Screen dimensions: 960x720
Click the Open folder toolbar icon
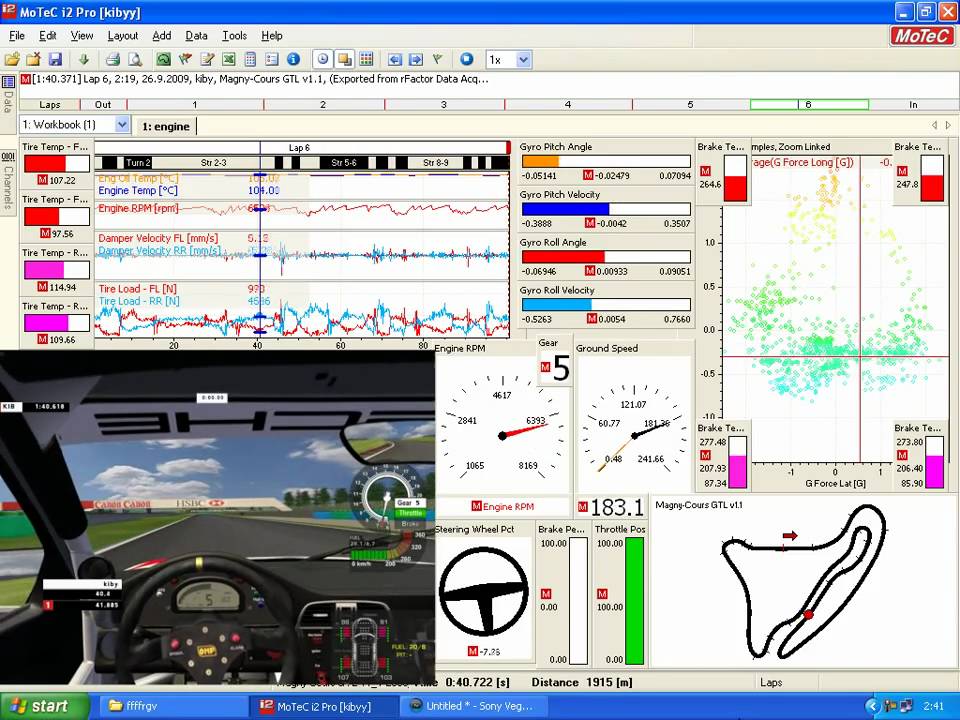(x=12, y=59)
